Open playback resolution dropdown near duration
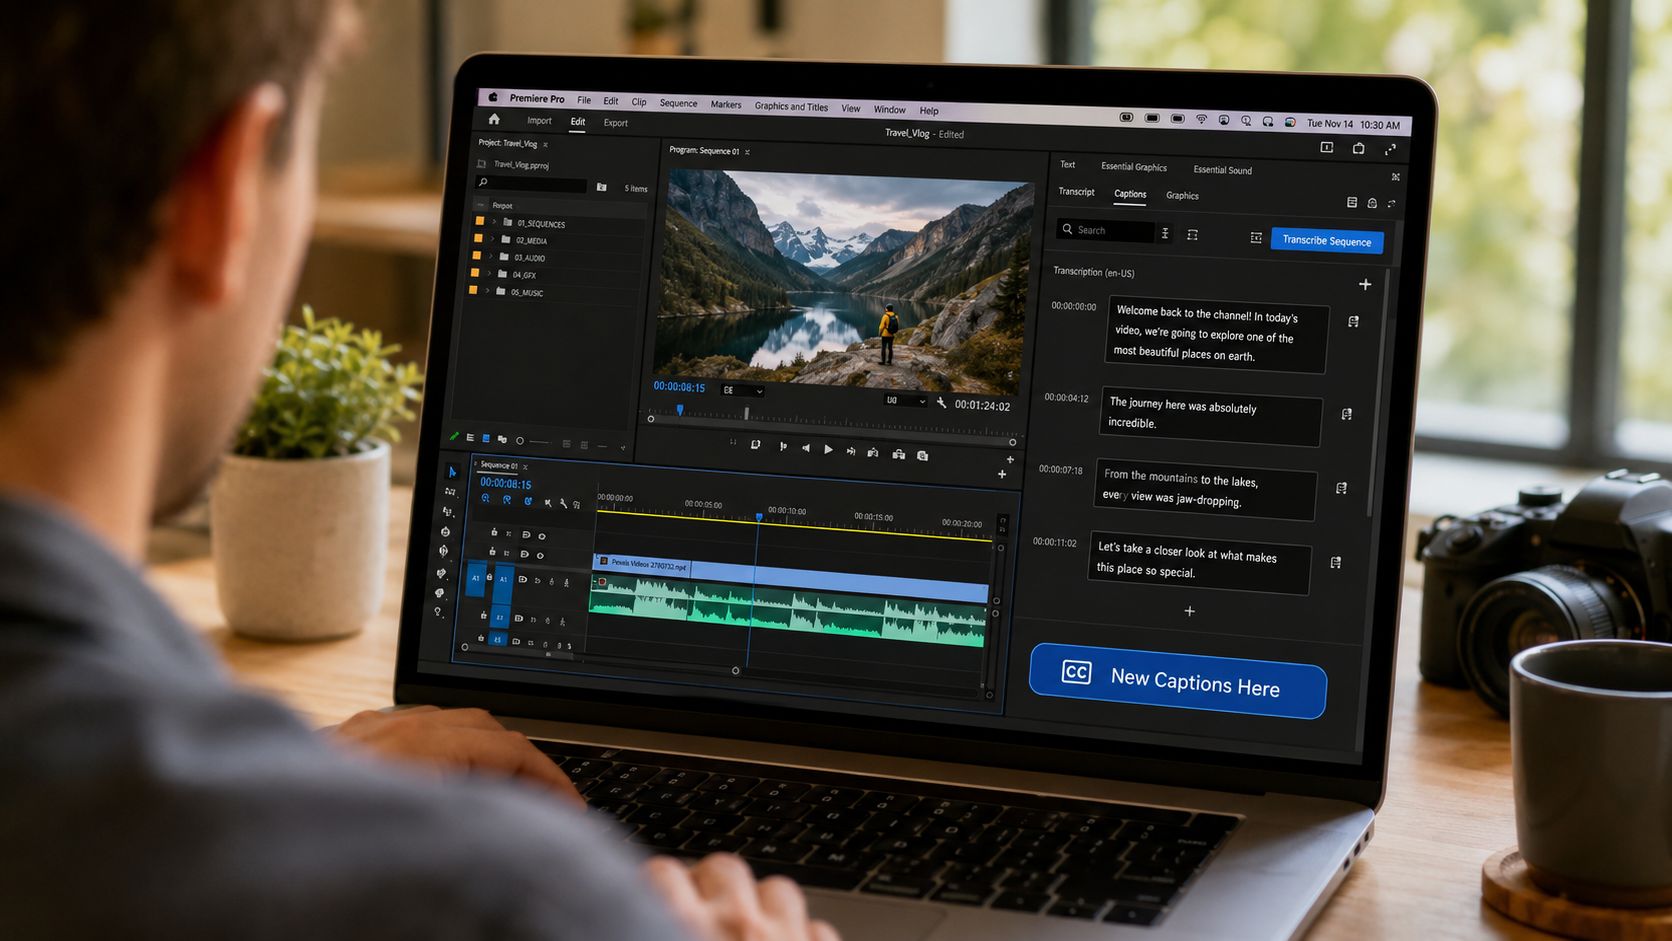The height and width of the screenshot is (941, 1672). (905, 400)
